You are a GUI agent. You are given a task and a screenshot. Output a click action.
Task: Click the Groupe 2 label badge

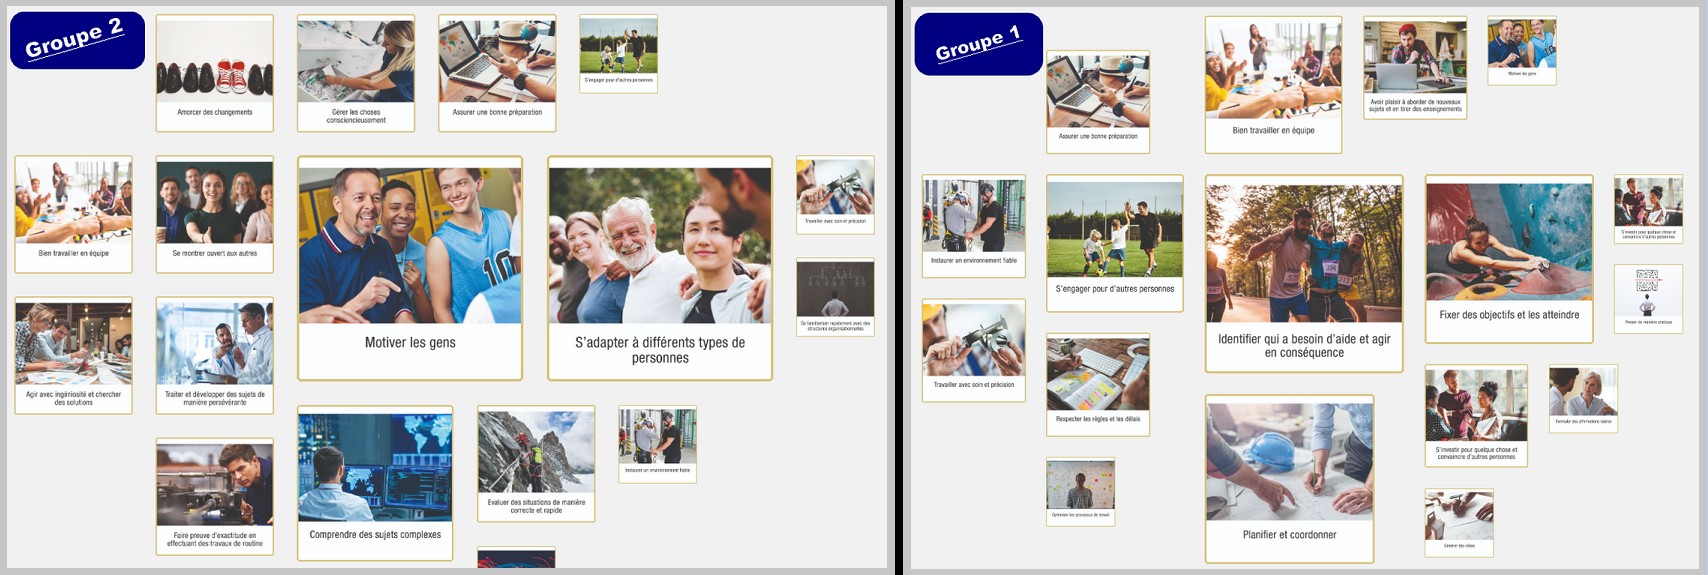tap(77, 40)
